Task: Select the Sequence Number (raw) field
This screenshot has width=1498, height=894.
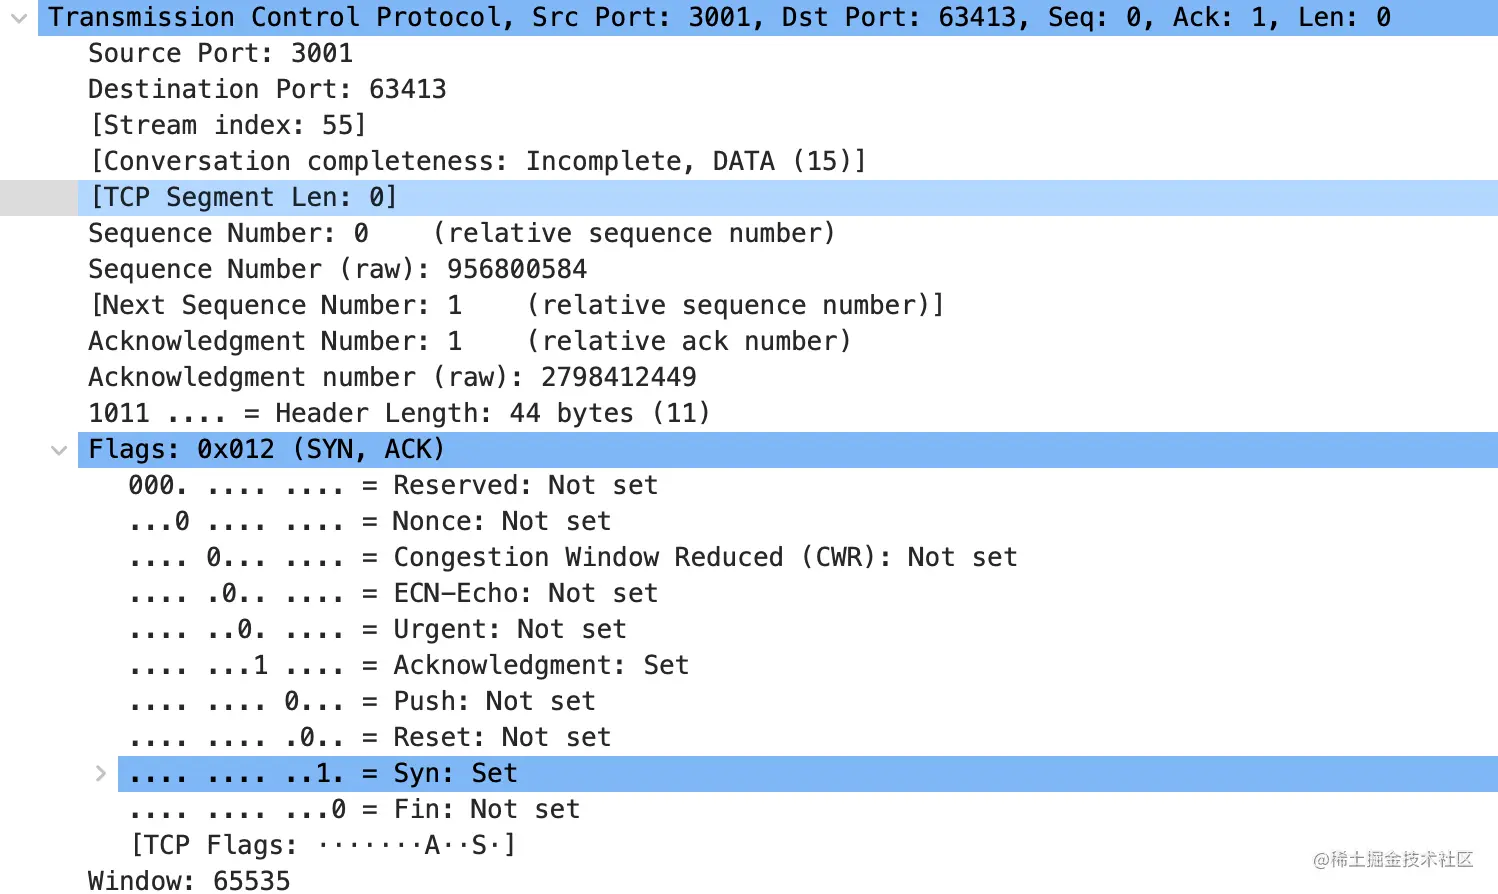Action: [337, 270]
